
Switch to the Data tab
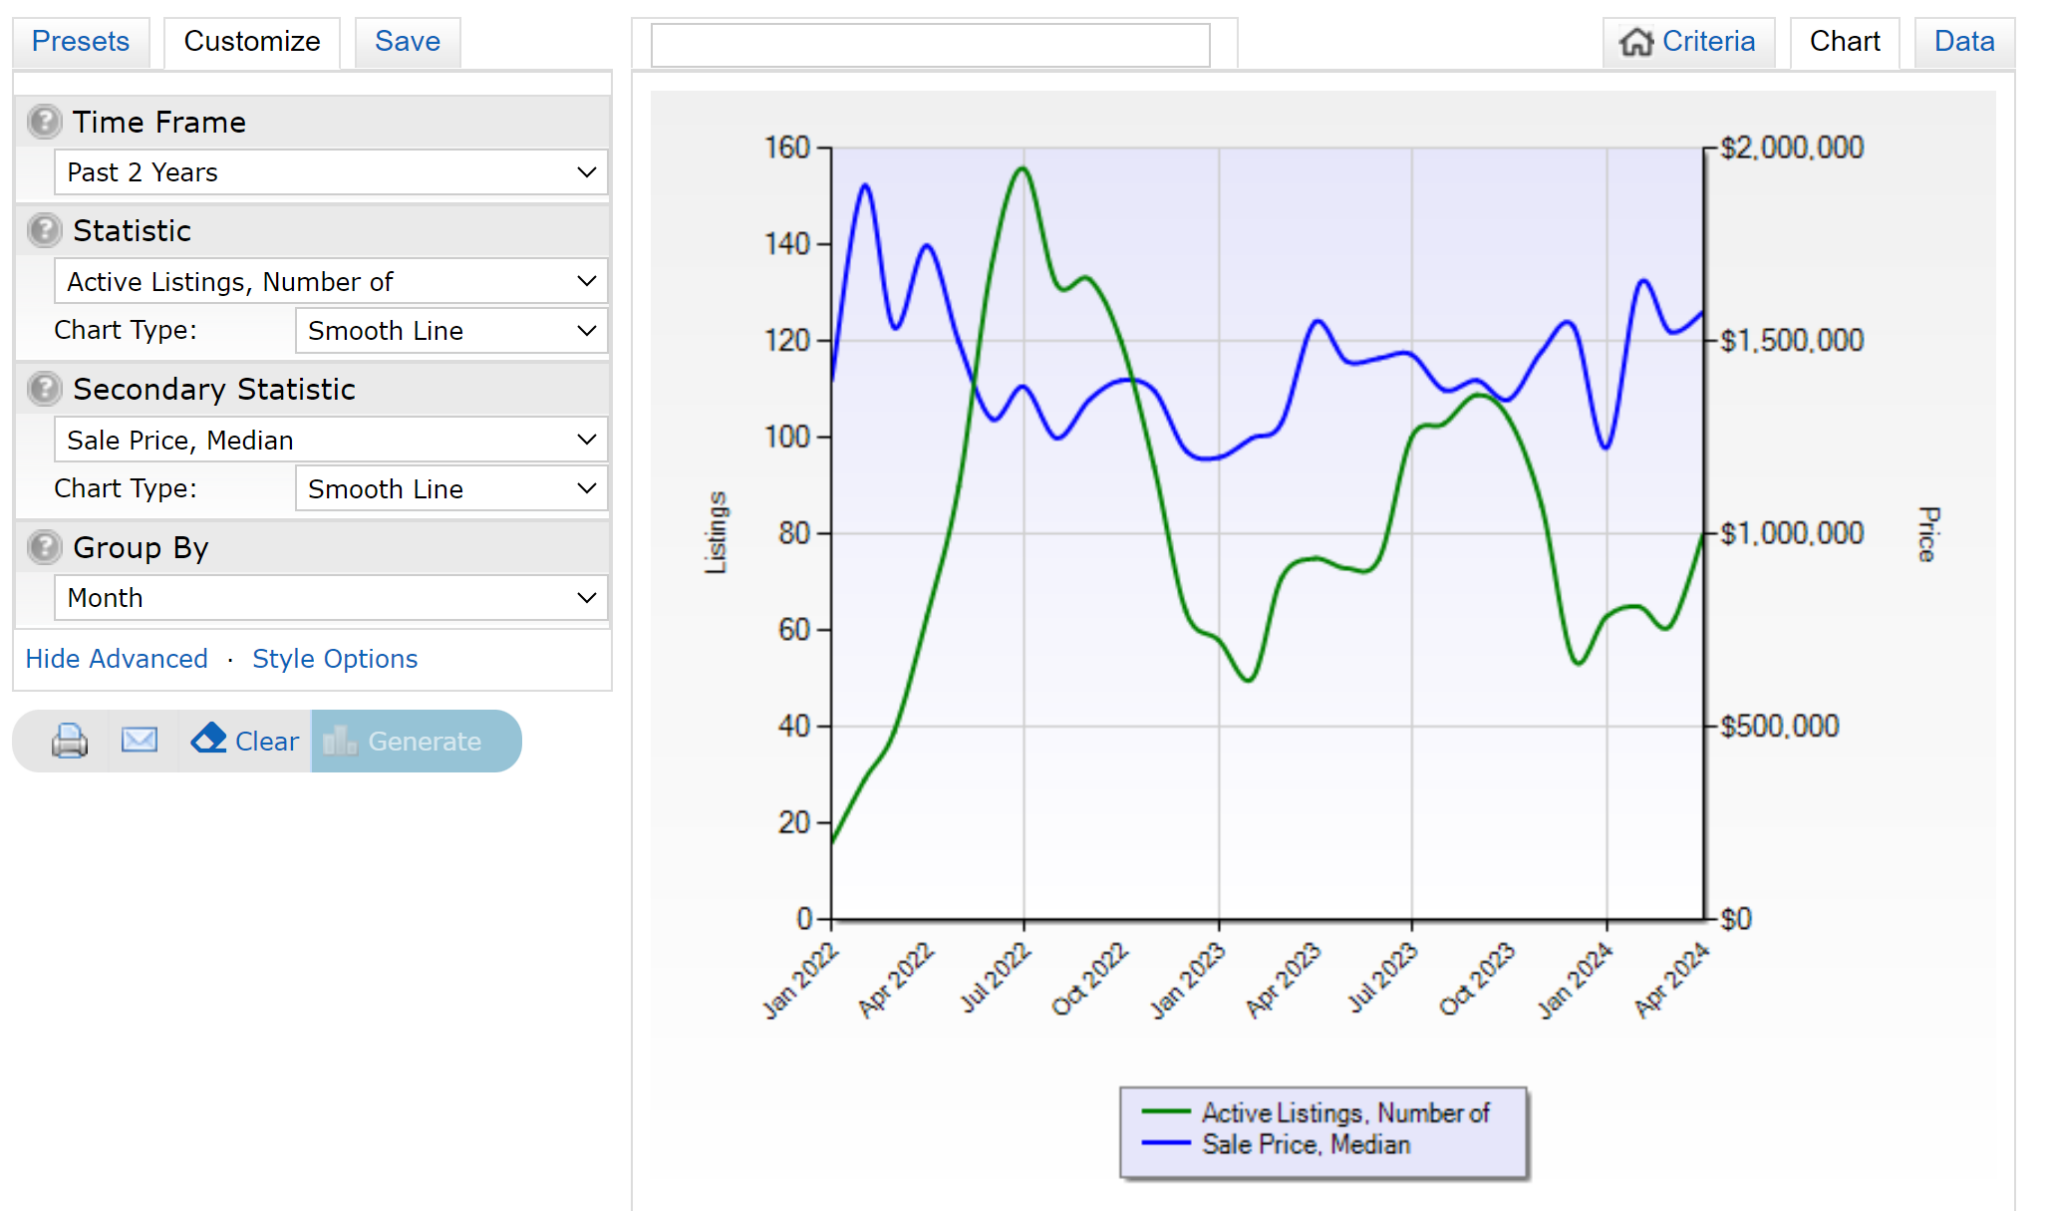[x=1962, y=41]
